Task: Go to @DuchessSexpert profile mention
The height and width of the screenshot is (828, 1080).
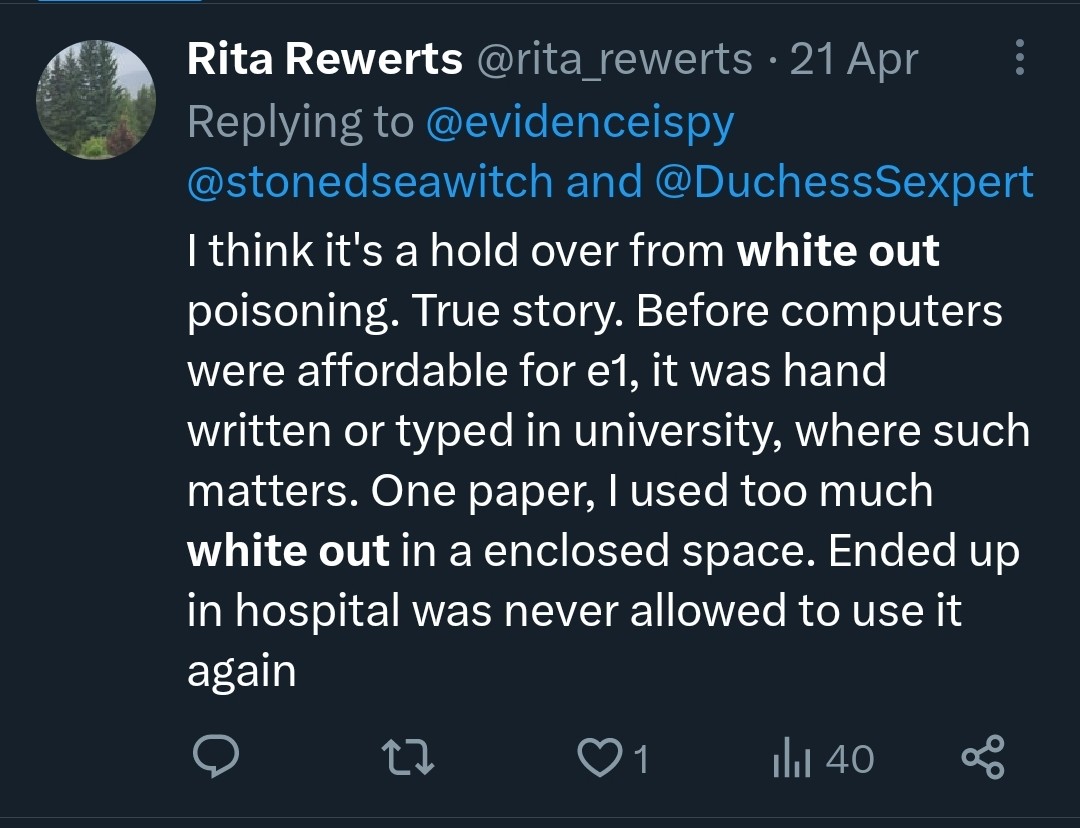Action: pos(845,183)
